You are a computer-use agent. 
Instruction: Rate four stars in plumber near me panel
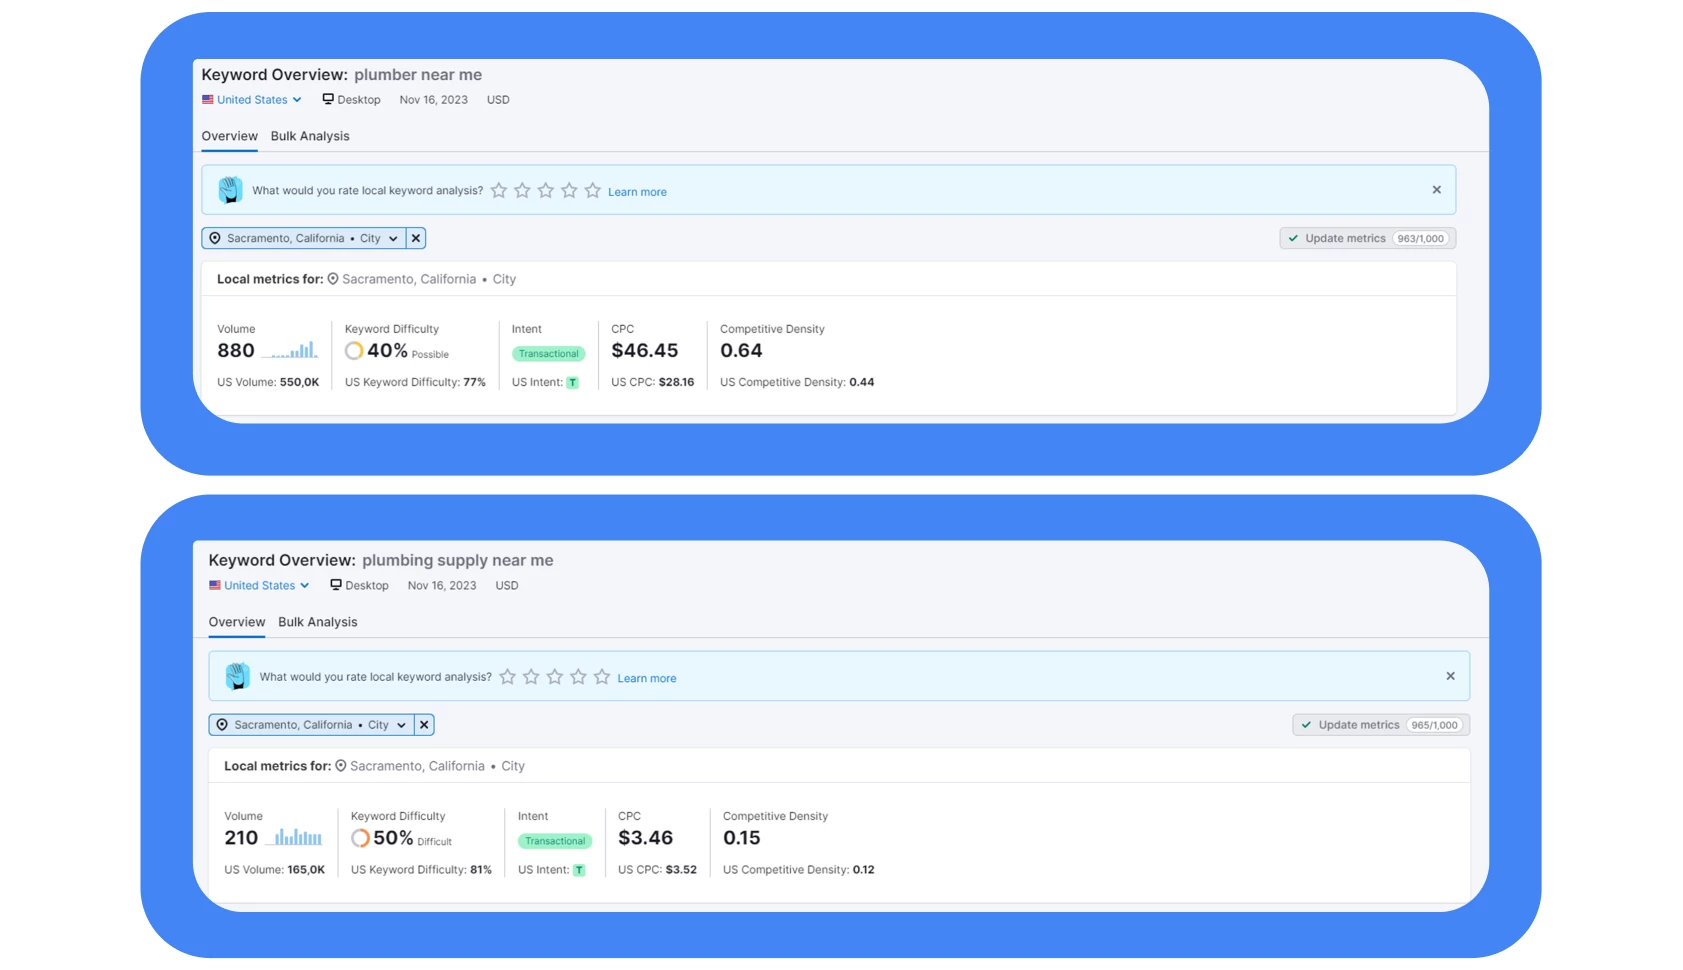(569, 190)
